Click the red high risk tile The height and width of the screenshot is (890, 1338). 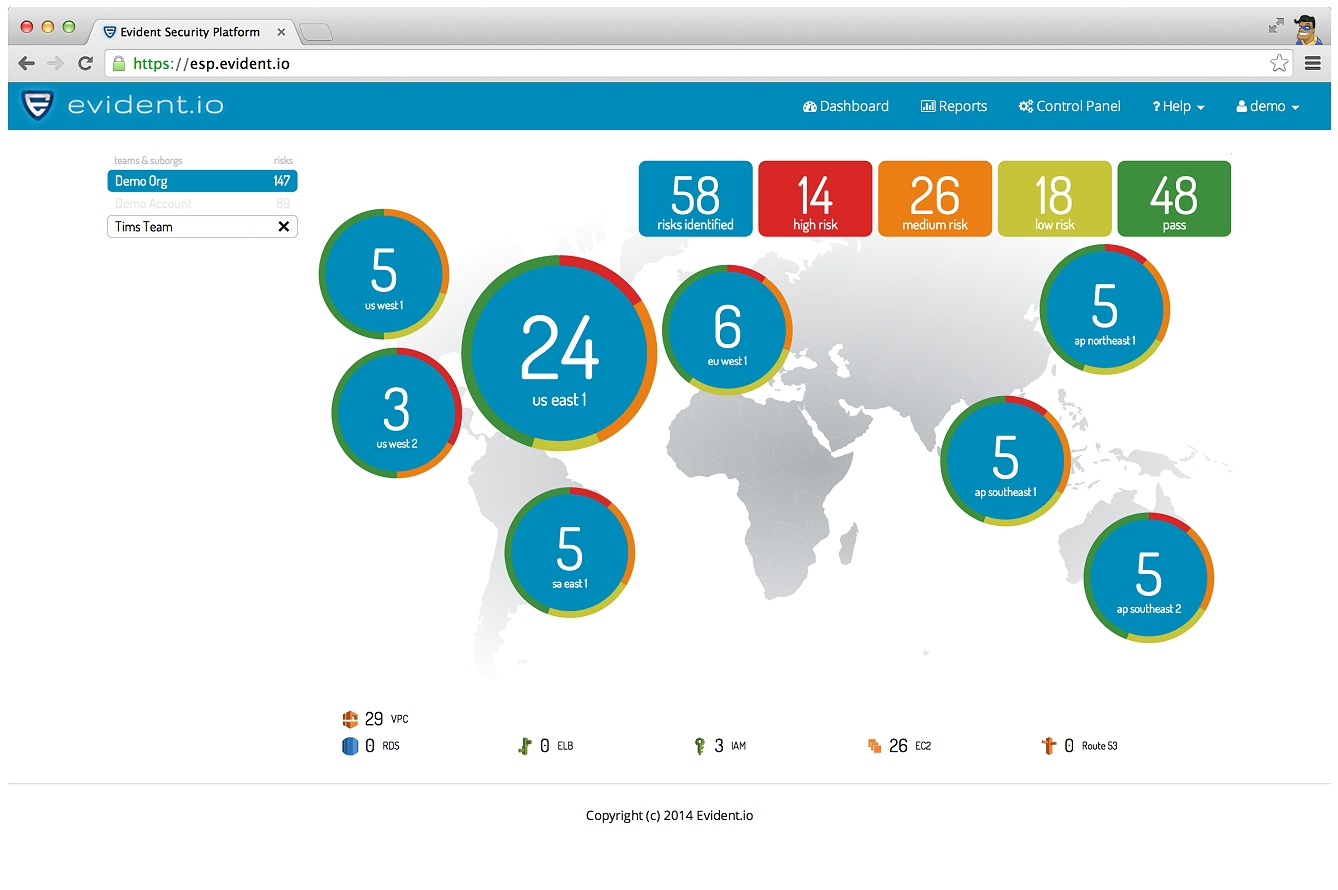pyautogui.click(x=815, y=199)
